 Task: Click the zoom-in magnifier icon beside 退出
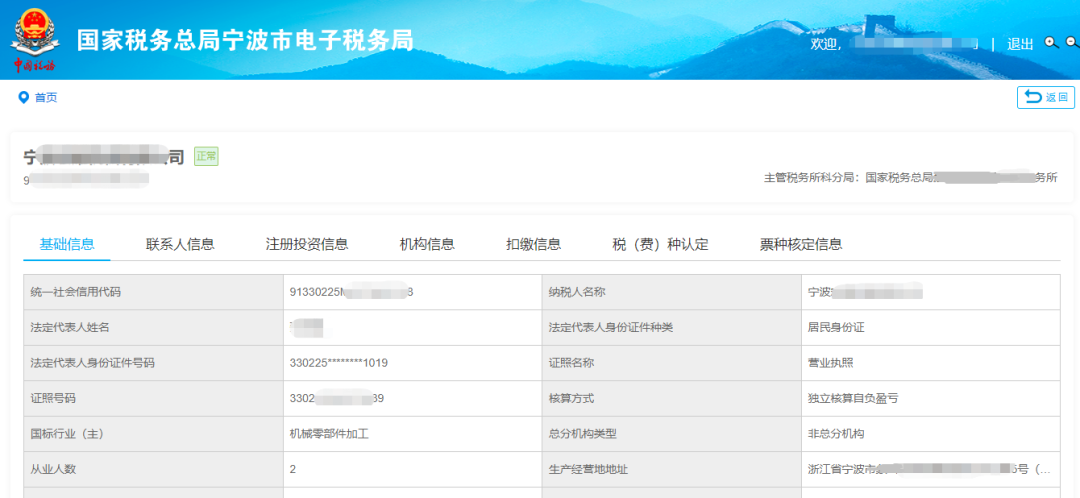[x=1051, y=43]
